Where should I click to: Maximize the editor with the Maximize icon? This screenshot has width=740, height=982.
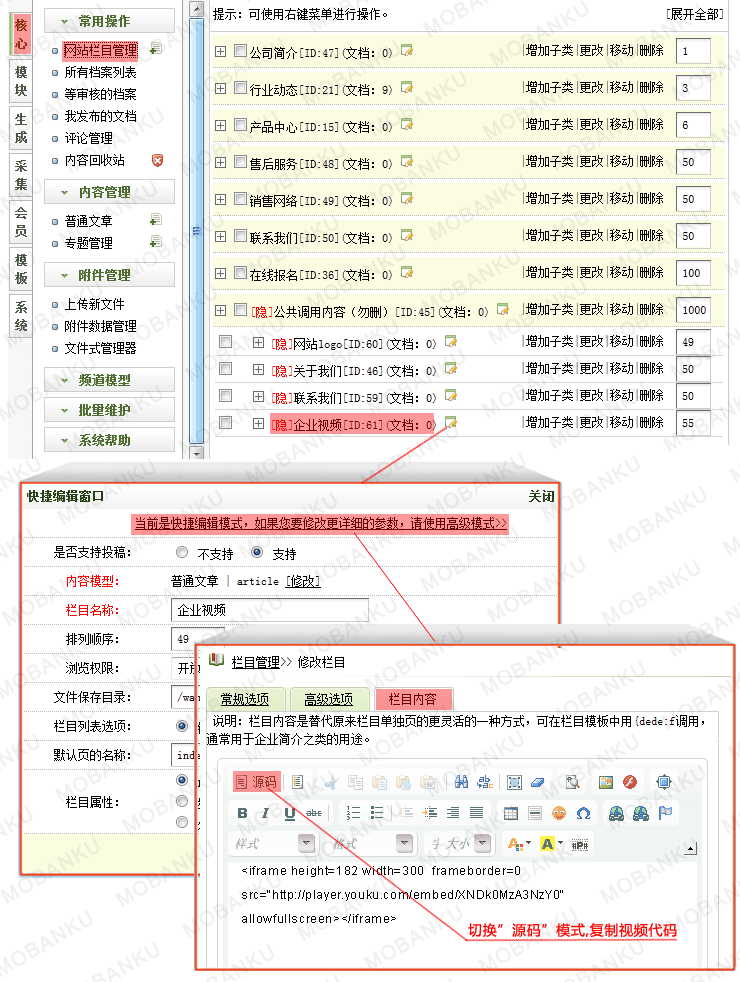click(664, 782)
